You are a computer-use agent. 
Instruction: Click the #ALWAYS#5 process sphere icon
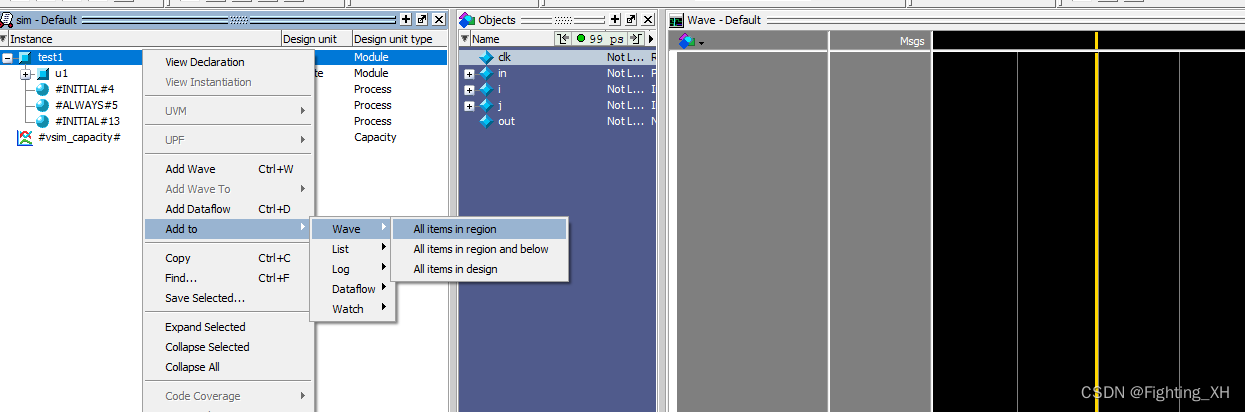(43, 105)
